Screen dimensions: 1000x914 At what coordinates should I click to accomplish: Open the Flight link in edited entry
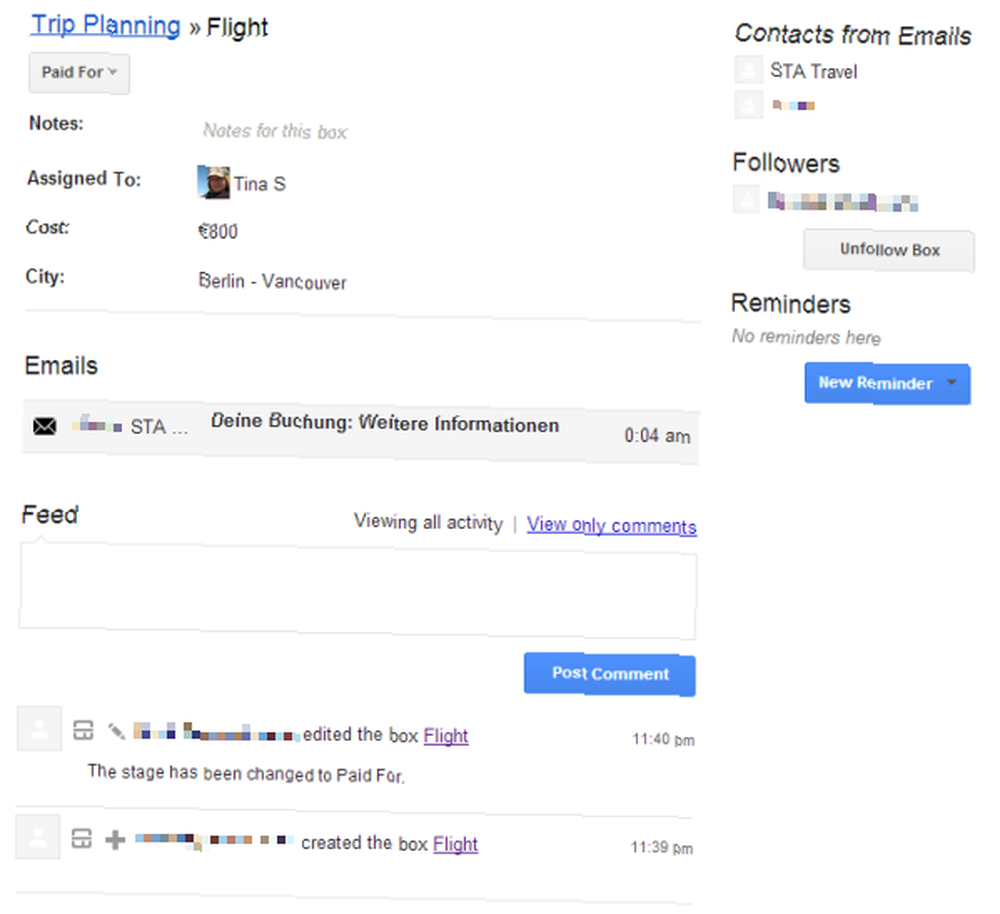click(446, 736)
